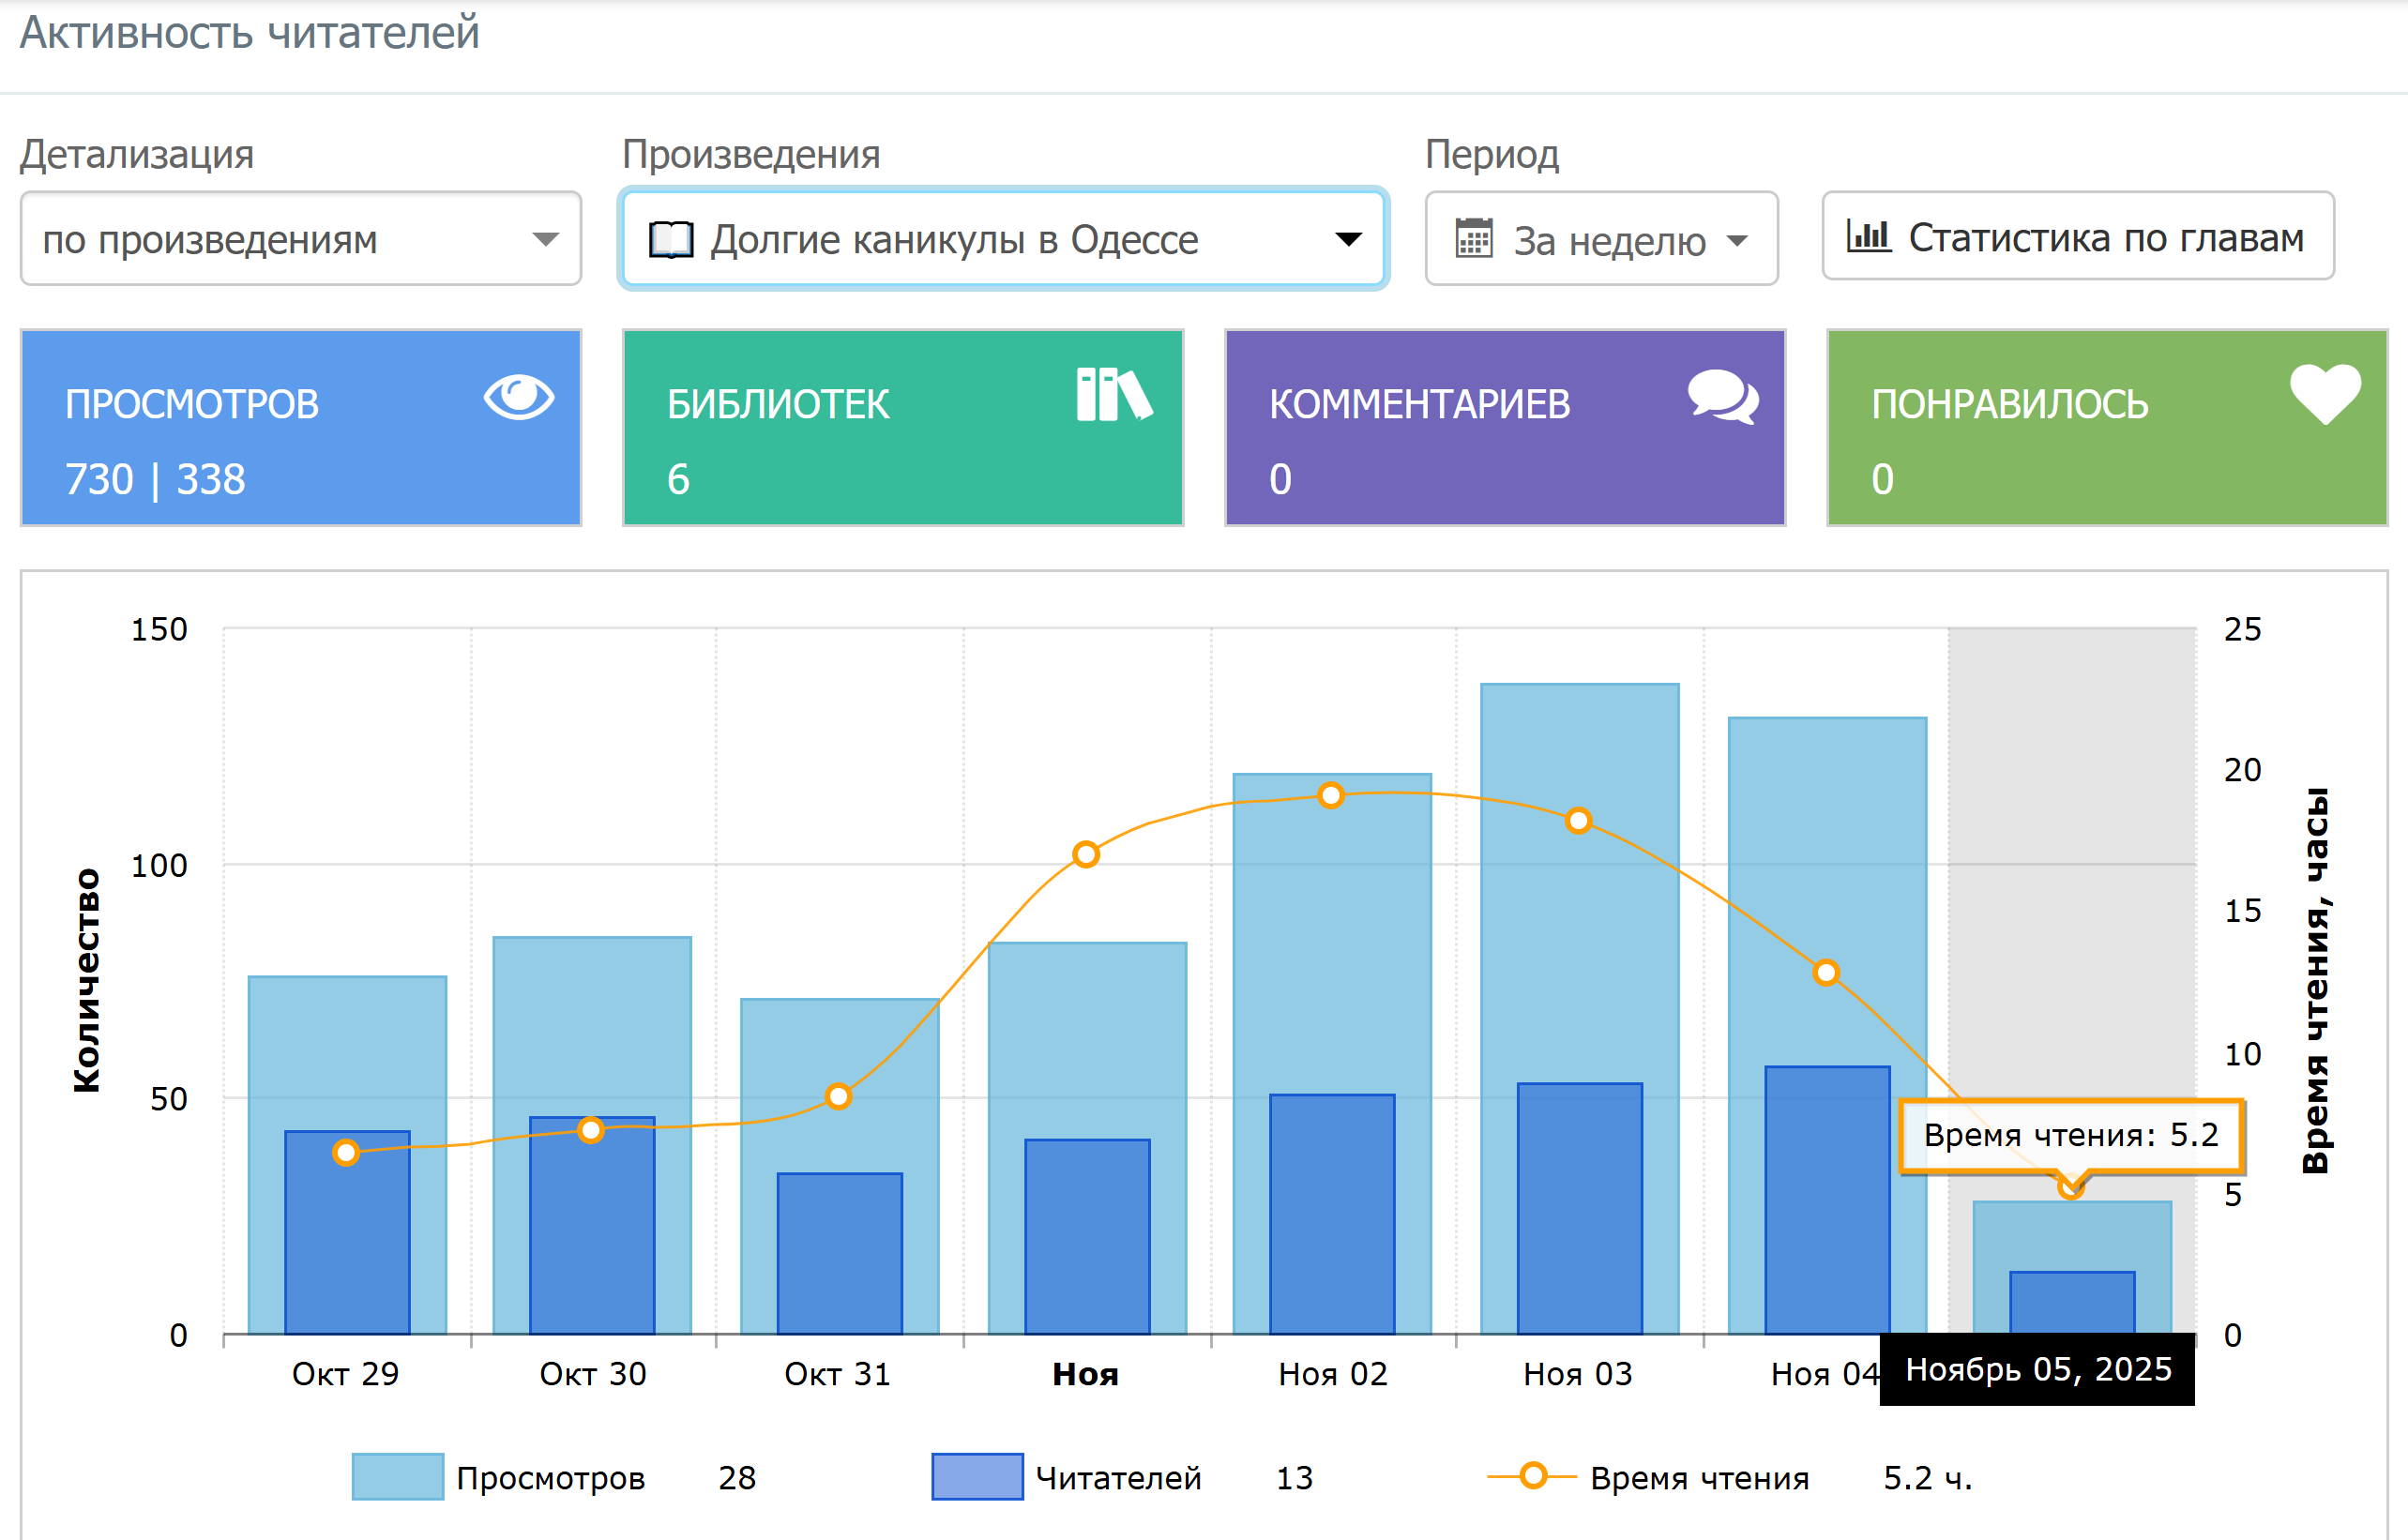2408x1540 pixels.
Task: Toggle the Читателей series in chart legend
Action: coord(1118,1478)
